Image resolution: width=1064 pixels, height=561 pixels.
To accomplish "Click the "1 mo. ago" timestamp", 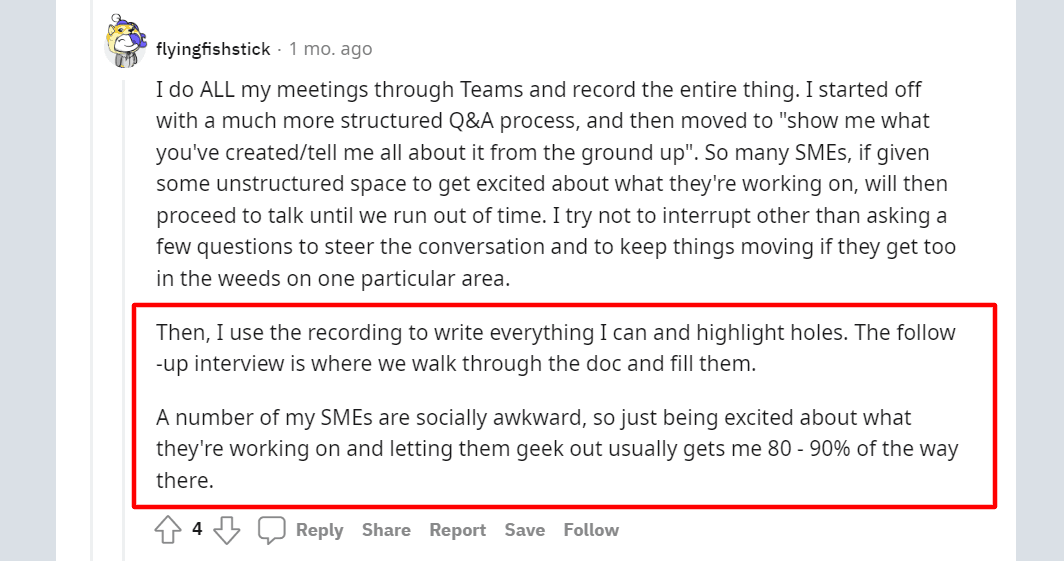I will (x=330, y=49).
